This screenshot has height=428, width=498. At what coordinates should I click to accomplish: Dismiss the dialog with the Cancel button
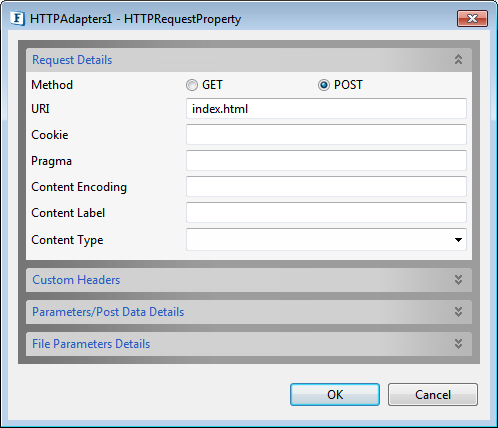pyautogui.click(x=433, y=395)
